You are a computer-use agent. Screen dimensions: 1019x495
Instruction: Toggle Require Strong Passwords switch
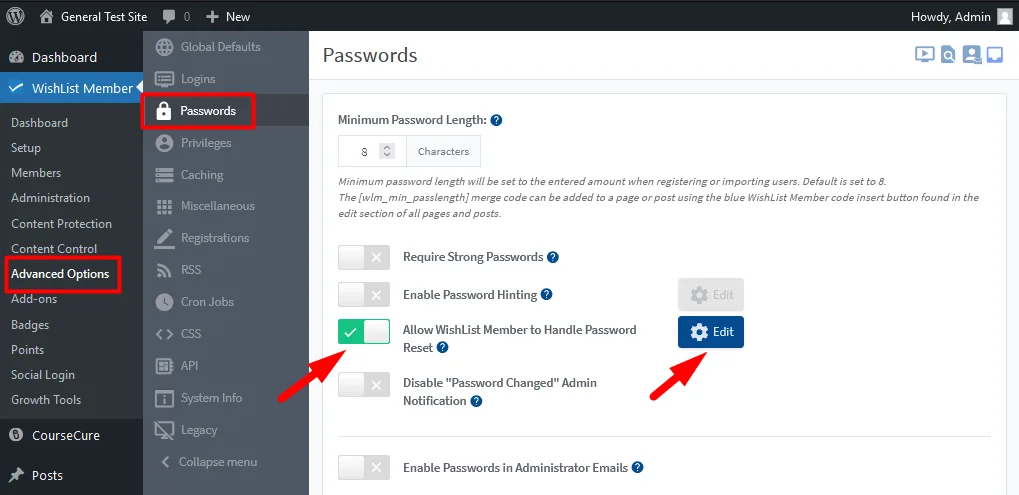[364, 257]
